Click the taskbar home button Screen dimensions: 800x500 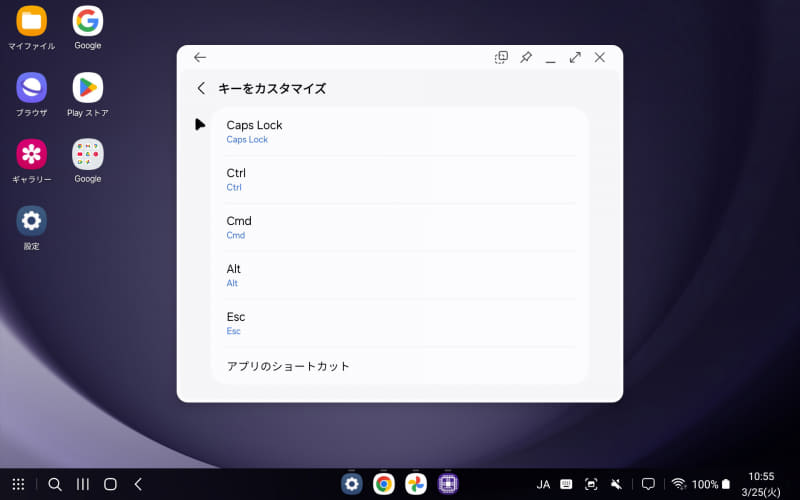tap(110, 484)
